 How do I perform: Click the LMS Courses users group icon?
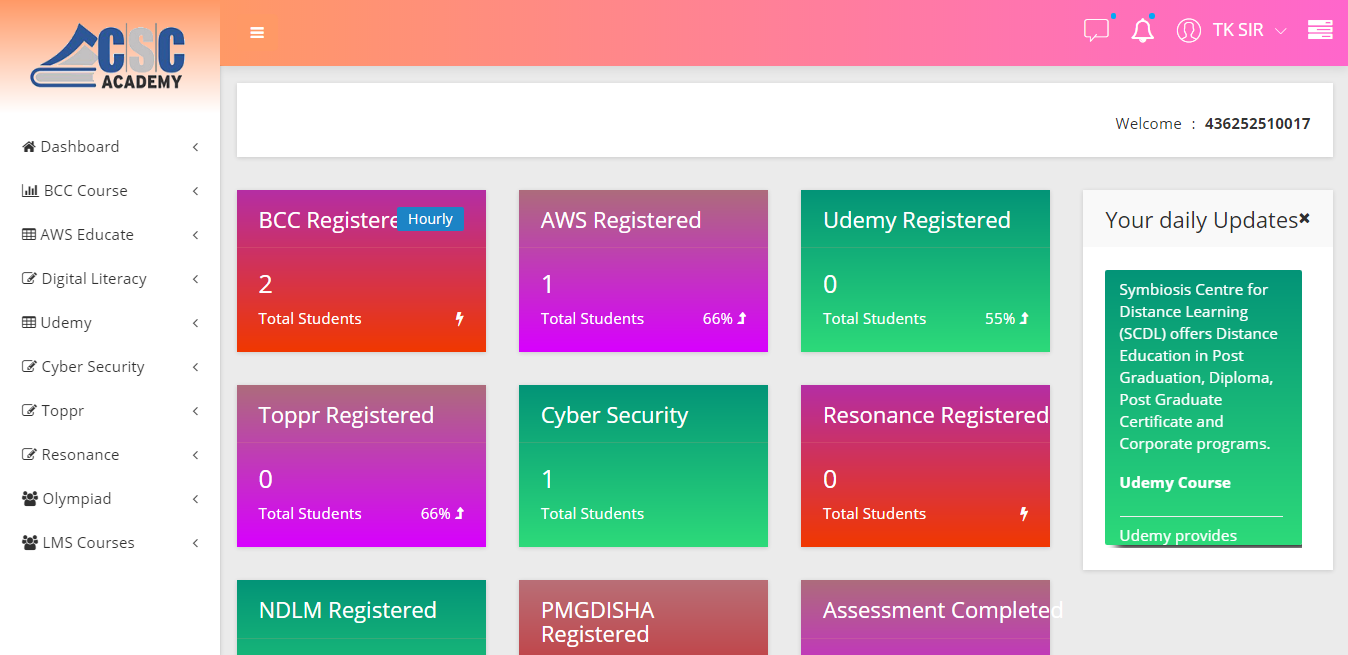coord(30,542)
